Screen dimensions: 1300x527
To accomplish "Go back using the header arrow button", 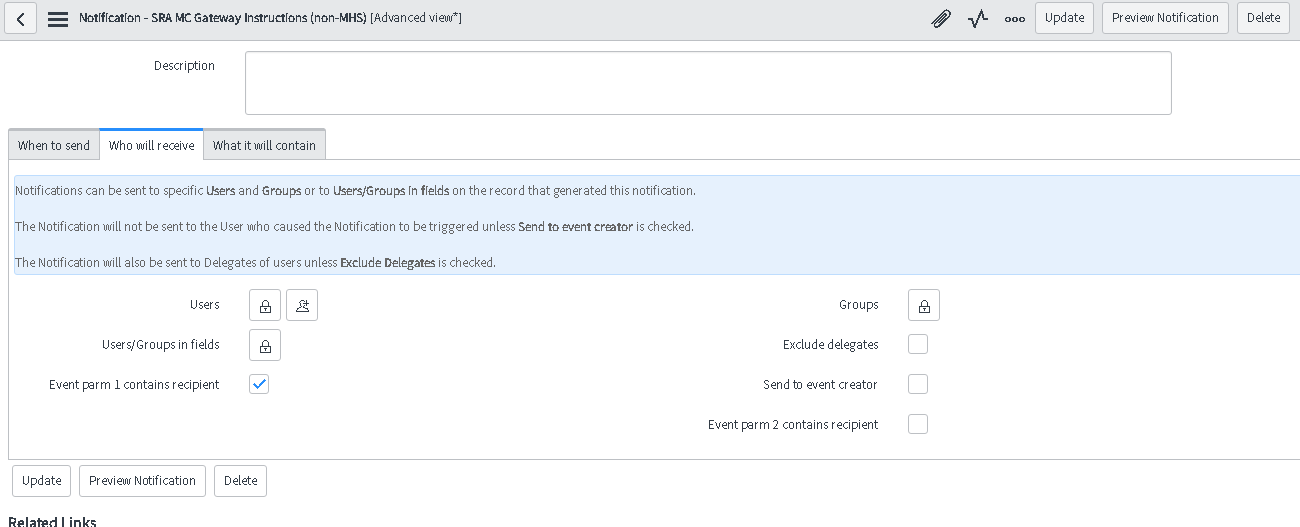I will click(20, 18).
